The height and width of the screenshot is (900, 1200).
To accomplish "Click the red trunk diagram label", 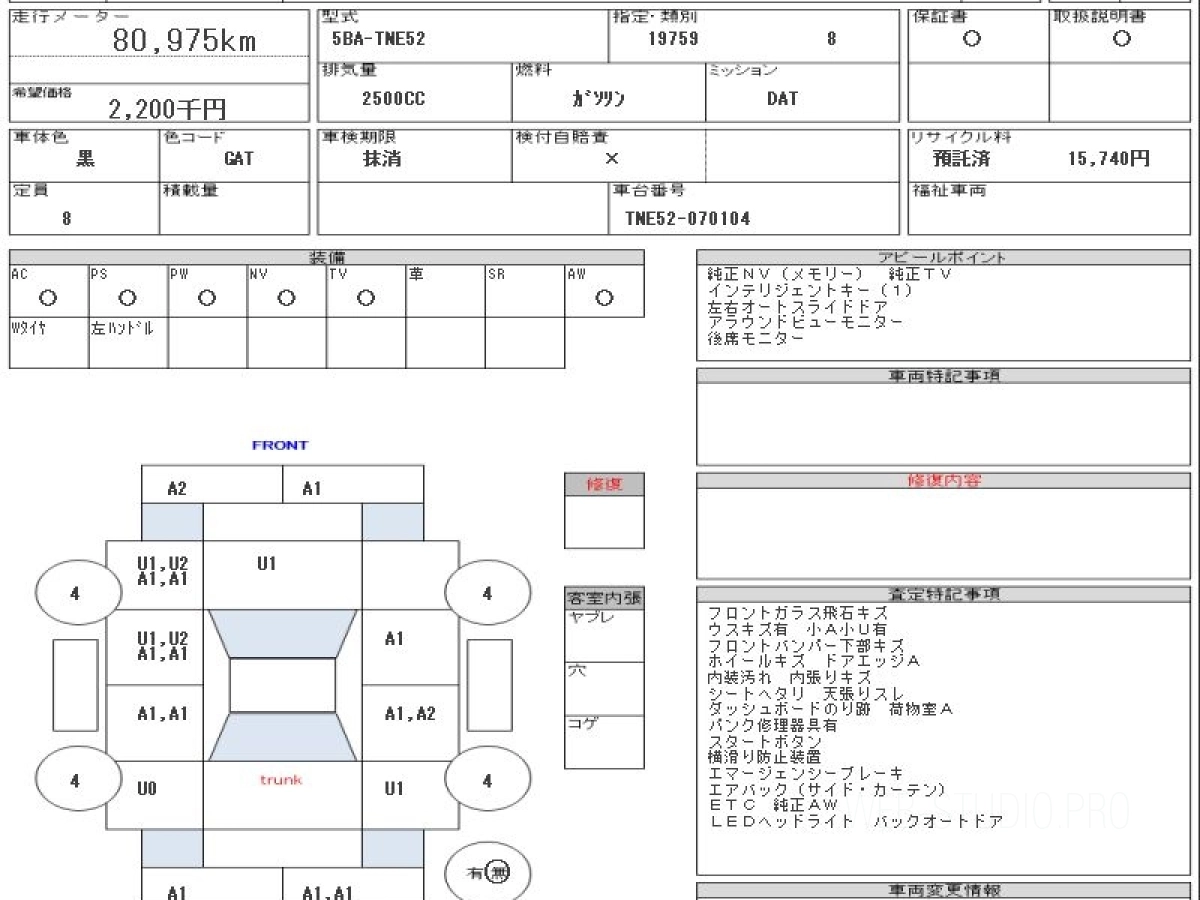I will tap(281, 780).
